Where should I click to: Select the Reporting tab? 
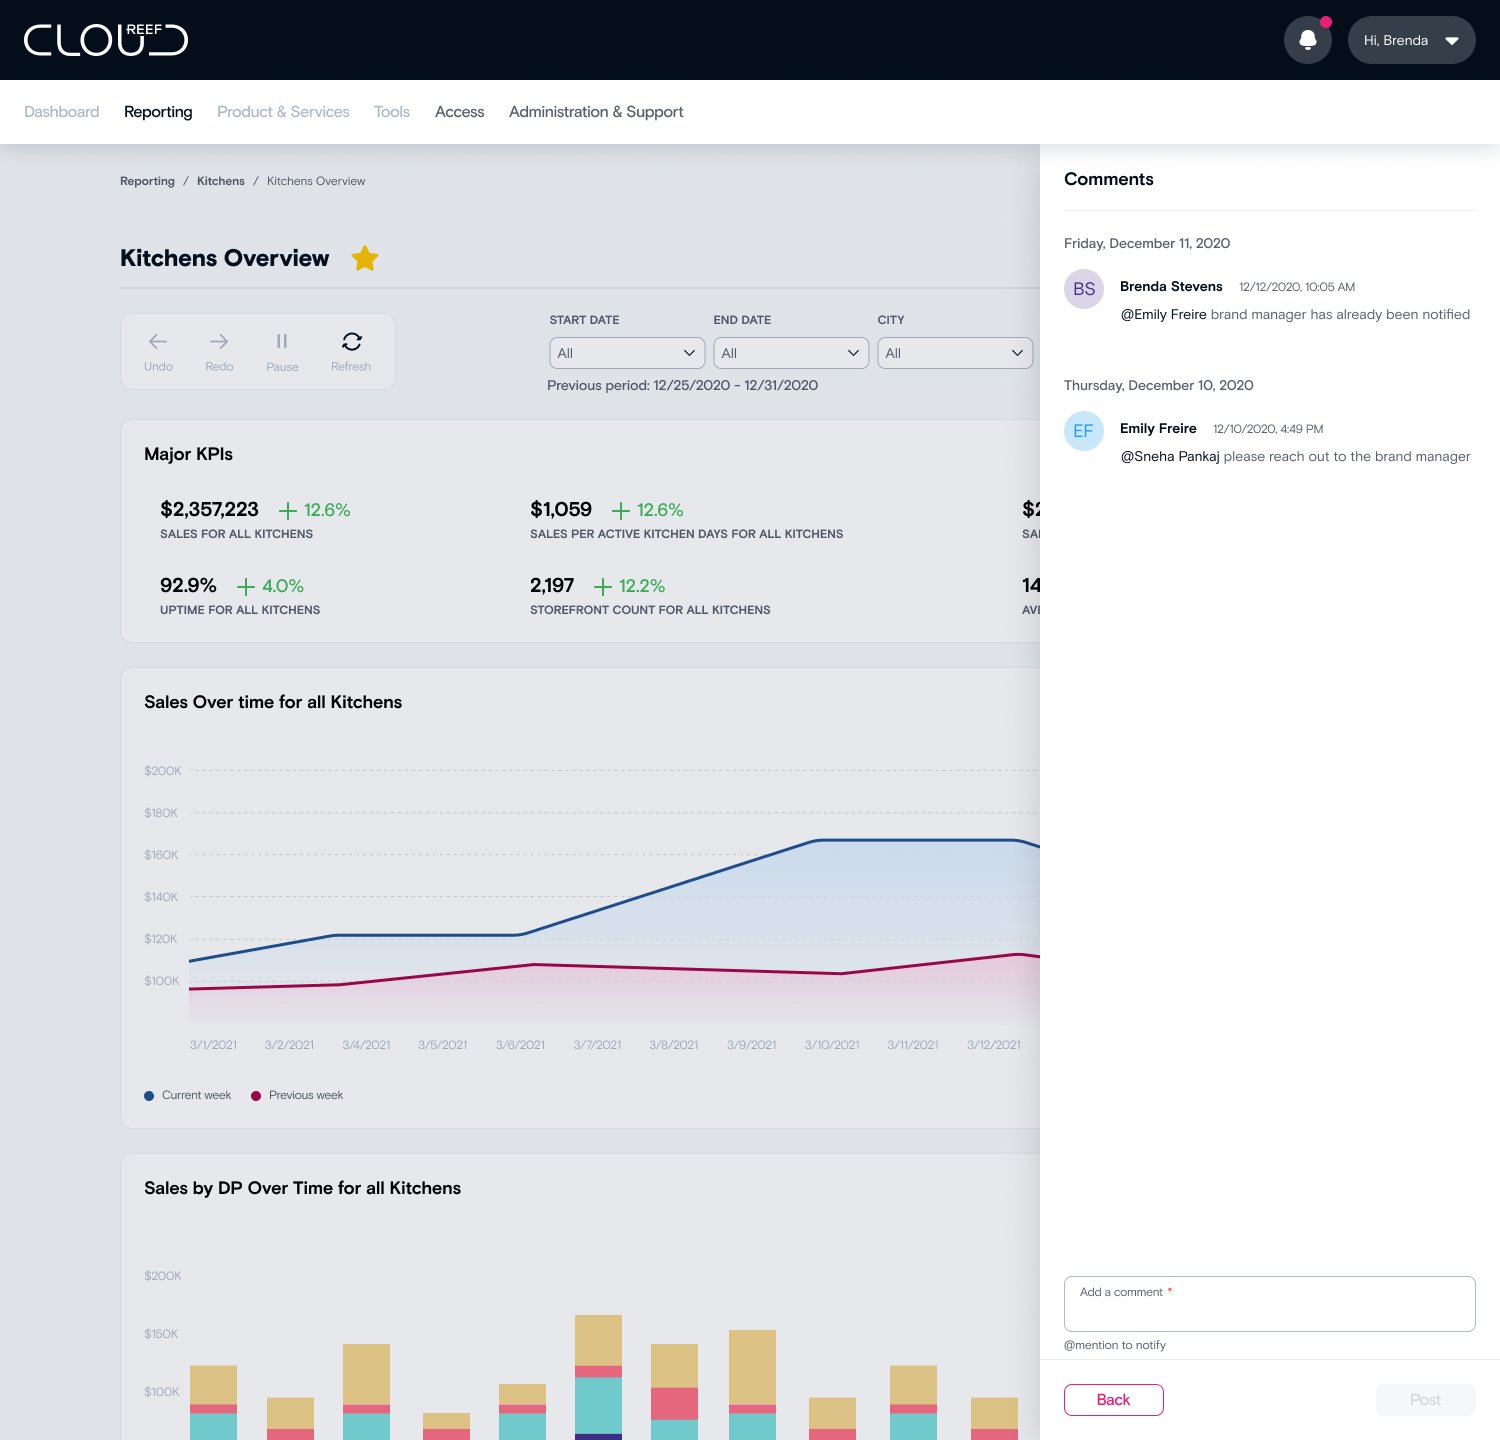158,112
